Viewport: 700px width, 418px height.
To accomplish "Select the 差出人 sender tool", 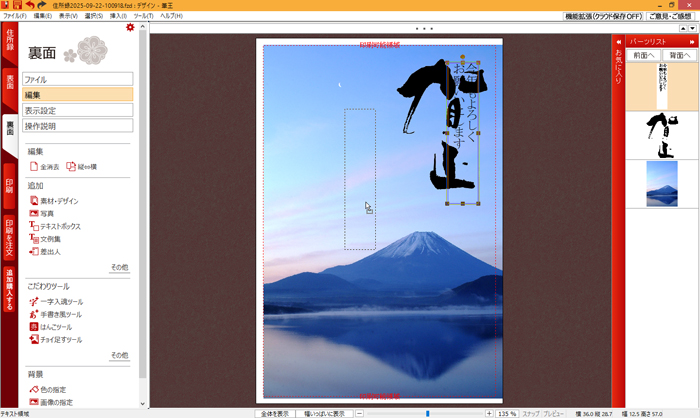I will click(x=34, y=251).
